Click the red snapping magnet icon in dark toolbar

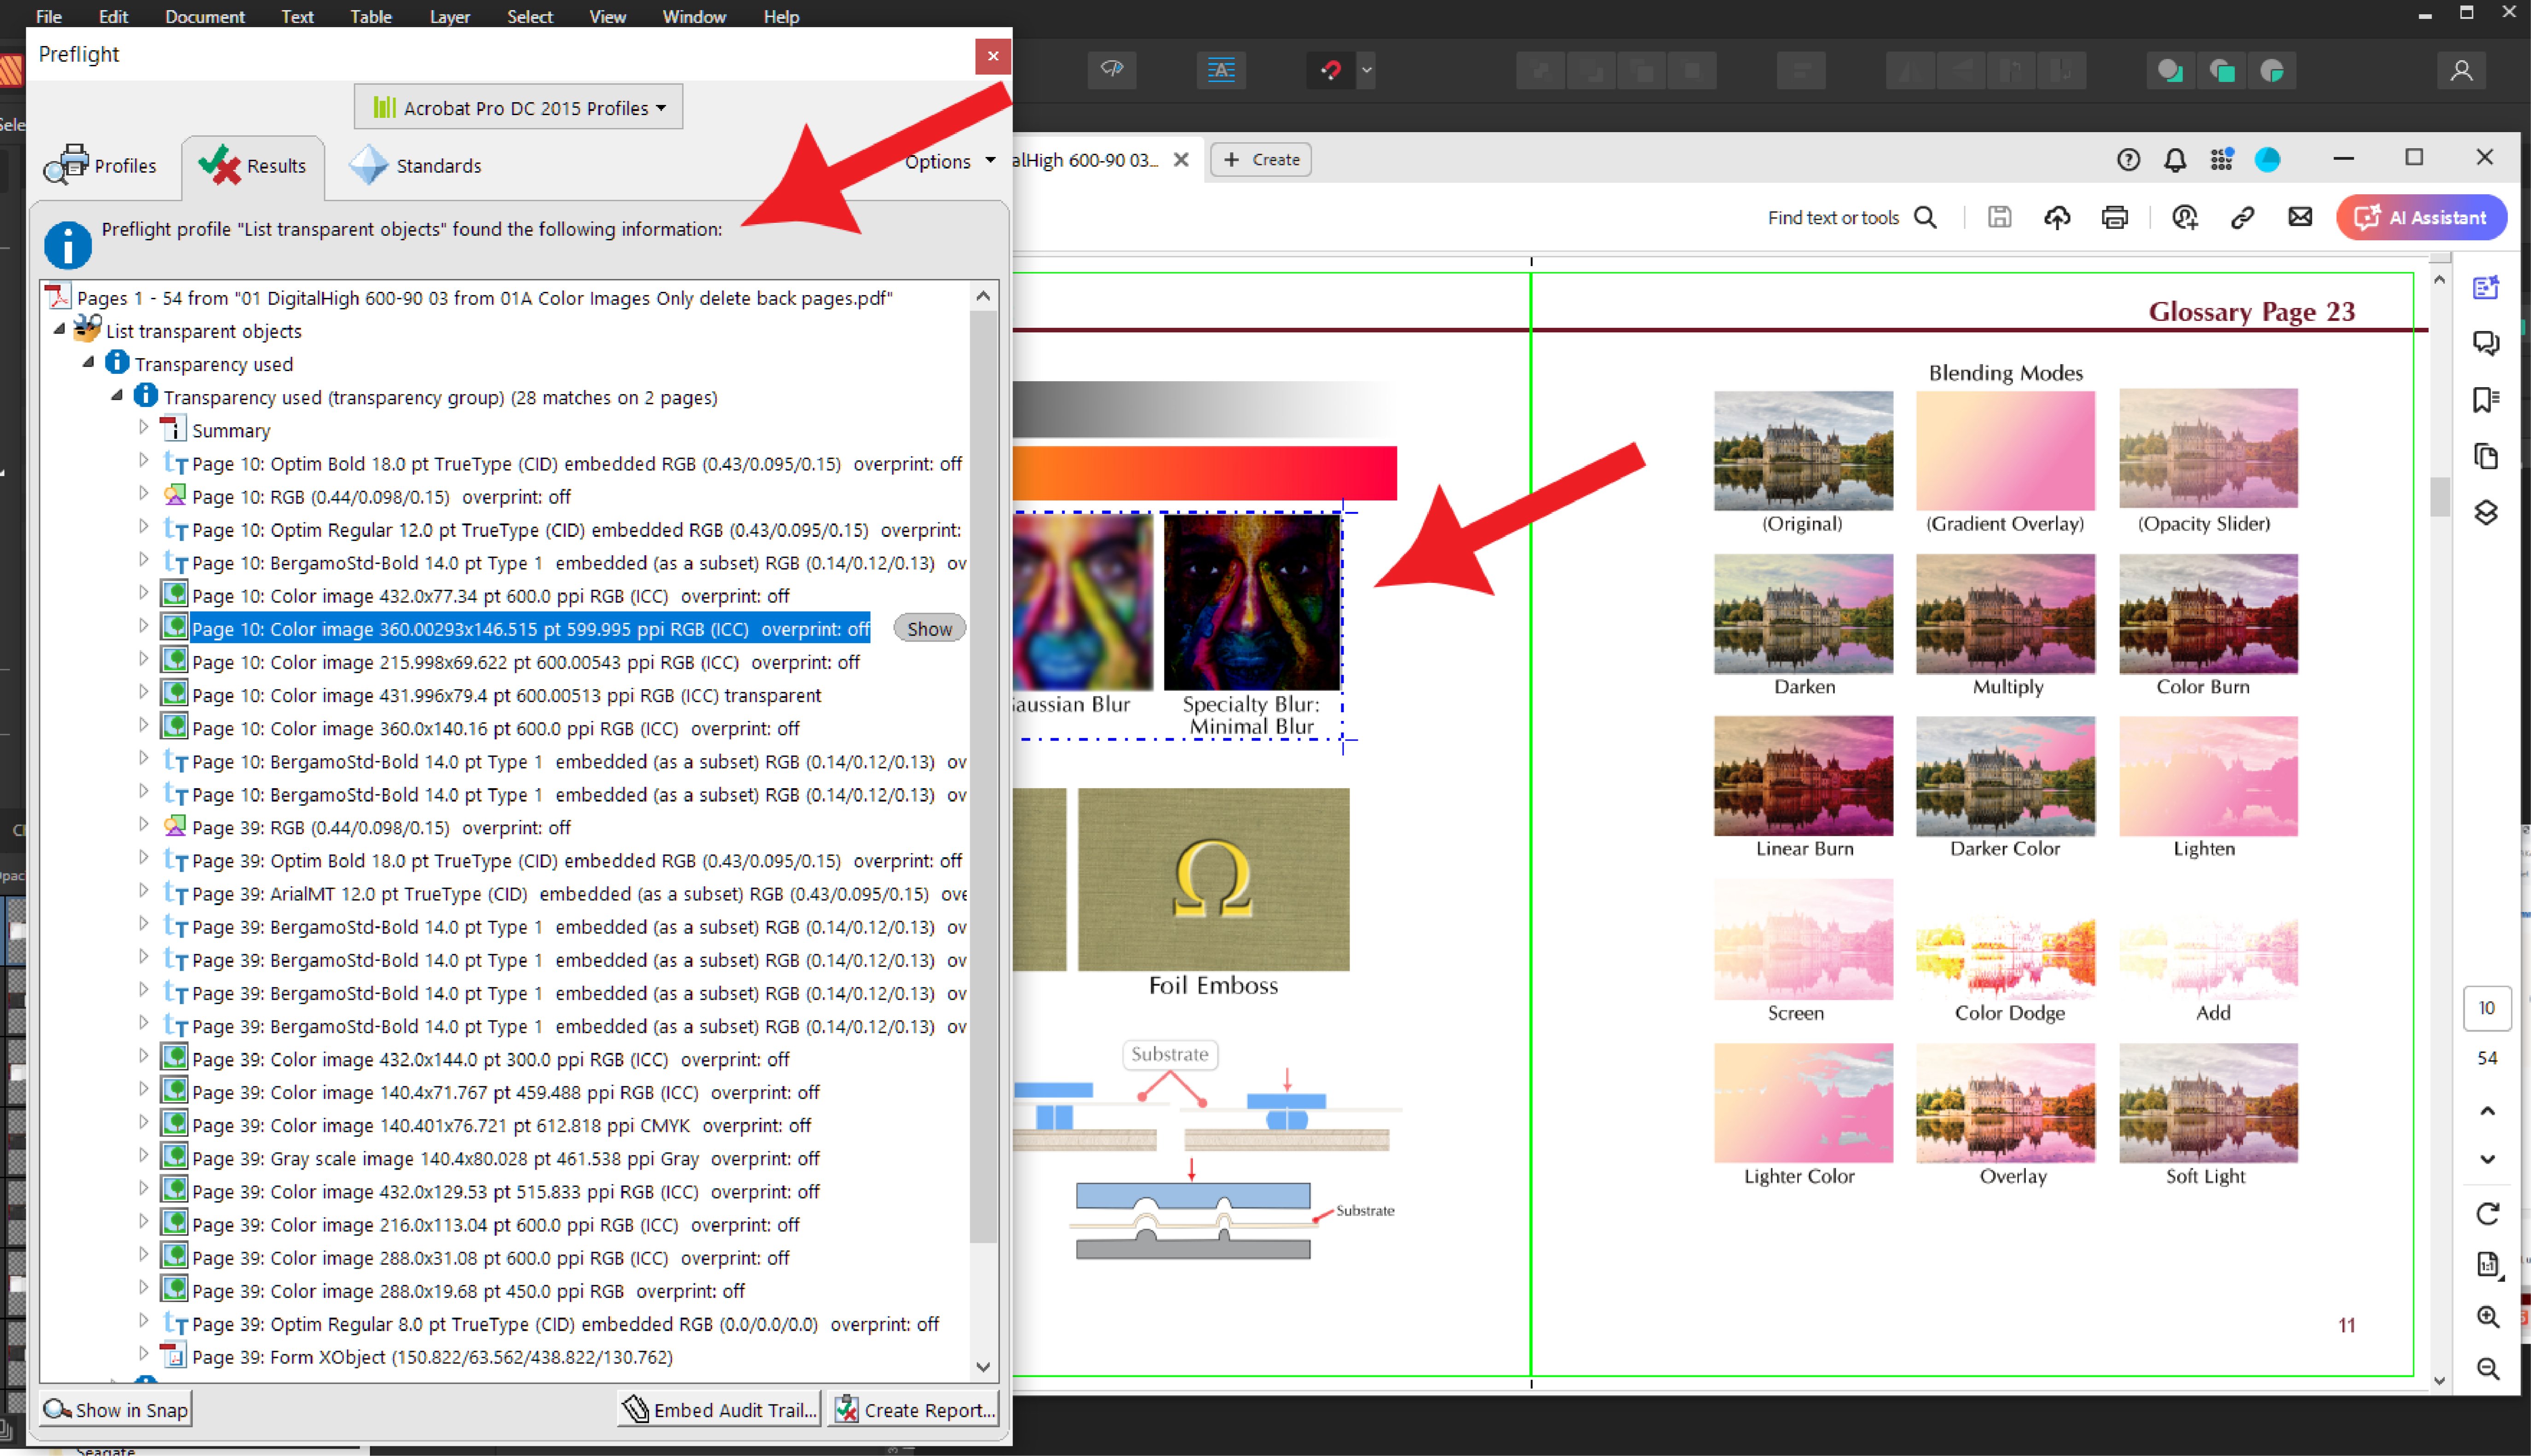tap(1331, 70)
